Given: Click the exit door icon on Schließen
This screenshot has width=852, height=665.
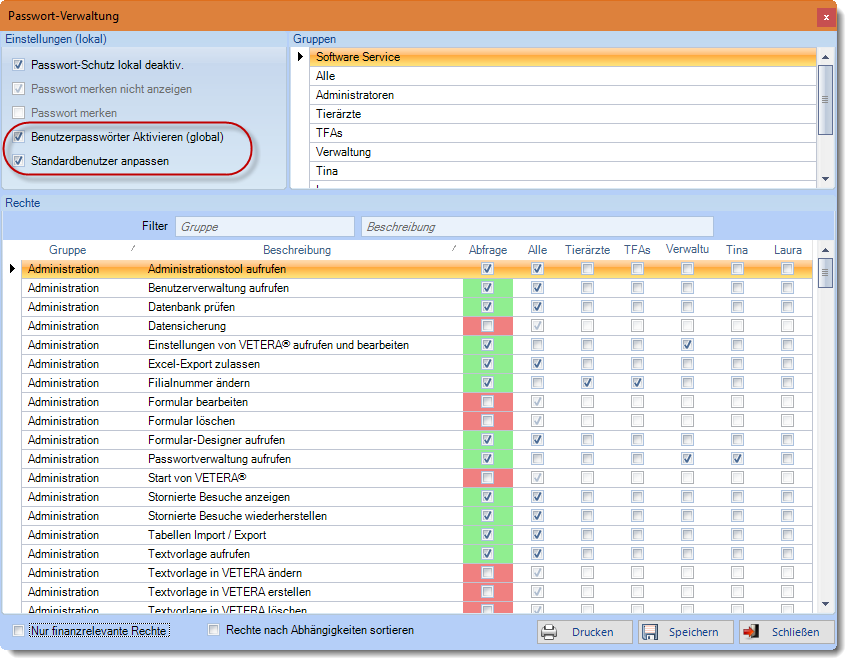Looking at the screenshot, I should (x=752, y=632).
